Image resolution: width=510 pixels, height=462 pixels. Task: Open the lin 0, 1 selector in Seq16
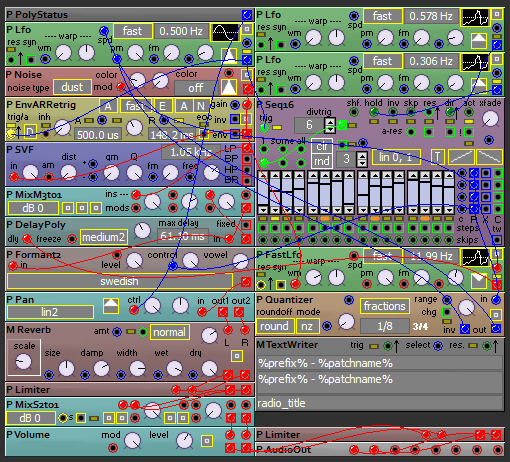(x=395, y=157)
